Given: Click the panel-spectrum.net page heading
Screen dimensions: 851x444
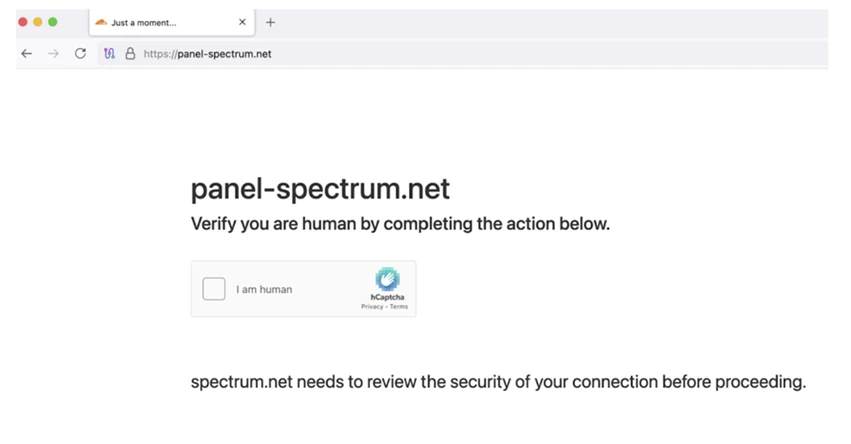Looking at the screenshot, I should (x=320, y=188).
